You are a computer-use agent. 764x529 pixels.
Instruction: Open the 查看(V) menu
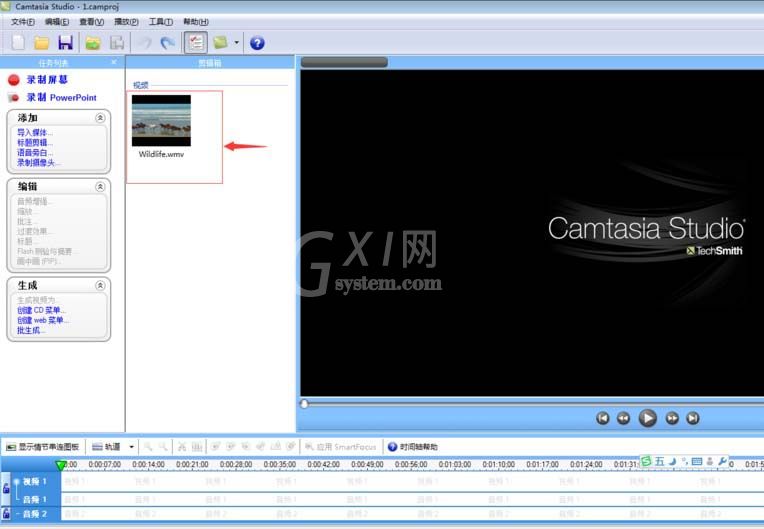click(x=92, y=22)
